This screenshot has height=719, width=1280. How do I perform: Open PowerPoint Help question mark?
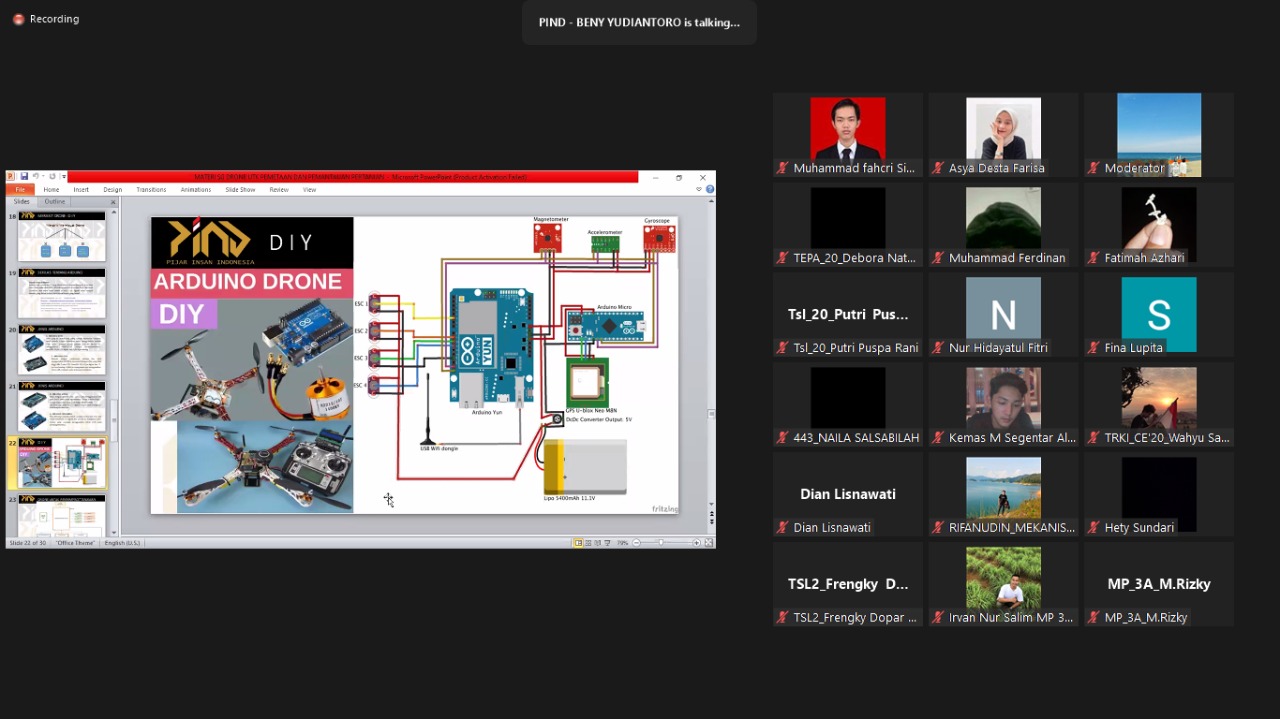tap(710, 189)
